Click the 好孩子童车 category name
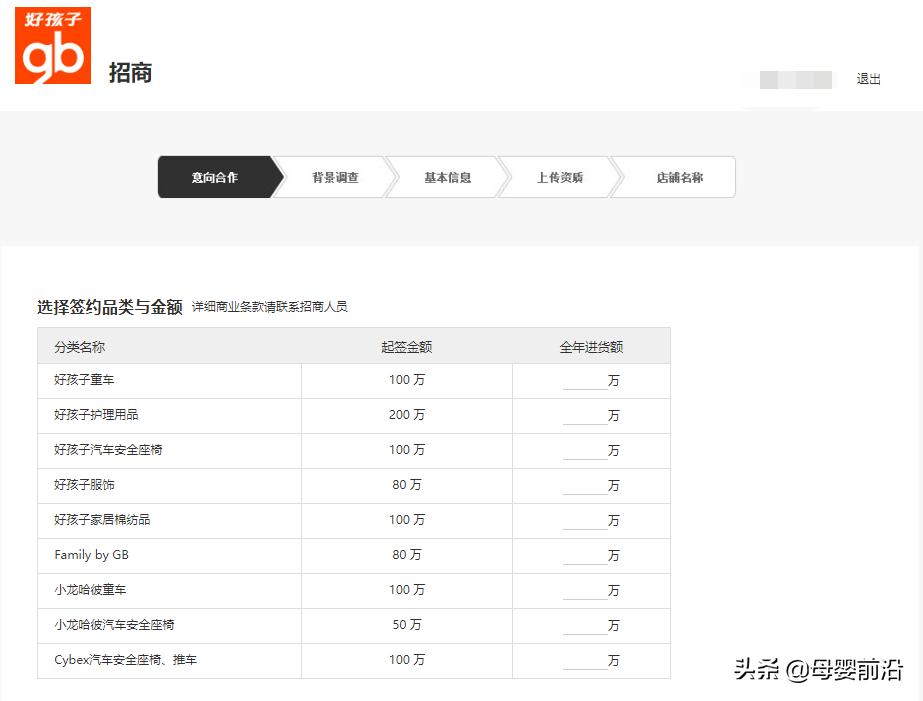 pyautogui.click(x=84, y=380)
